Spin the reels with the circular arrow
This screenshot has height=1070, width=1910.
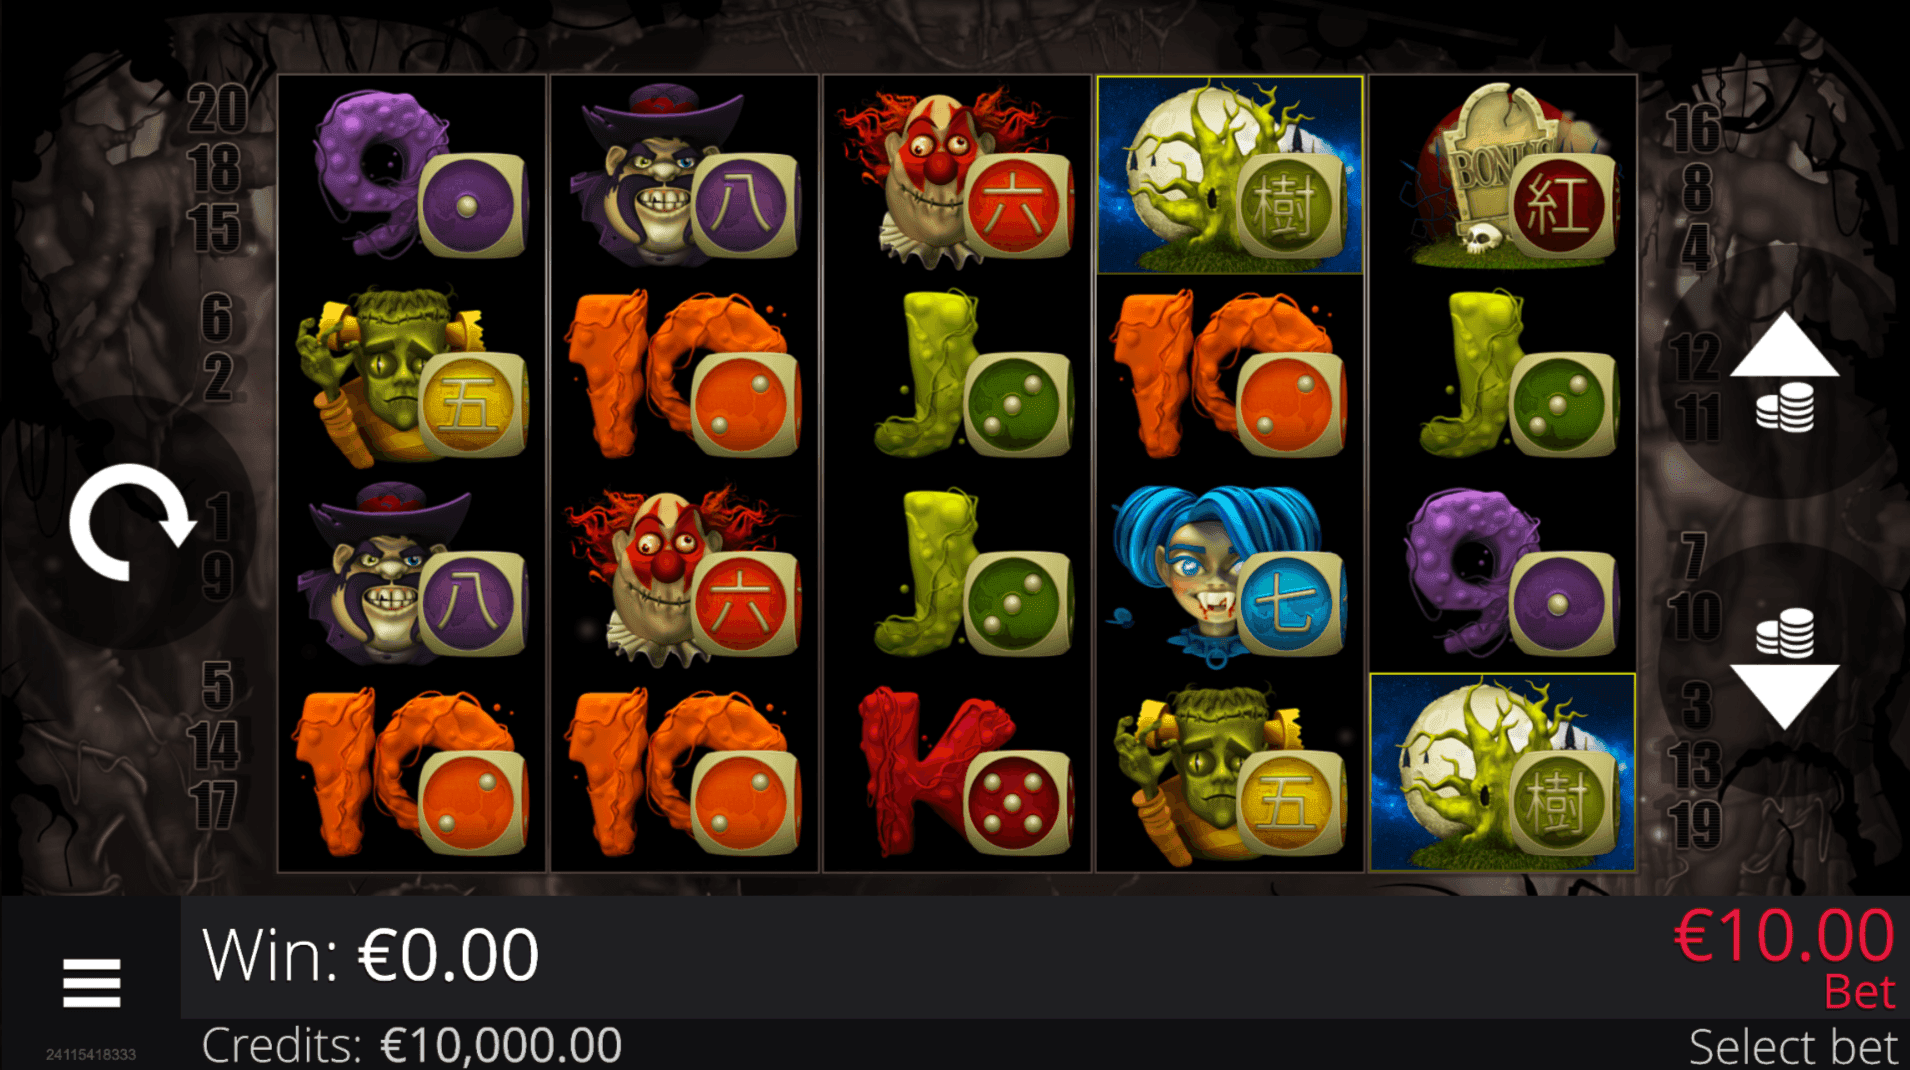coord(132,521)
